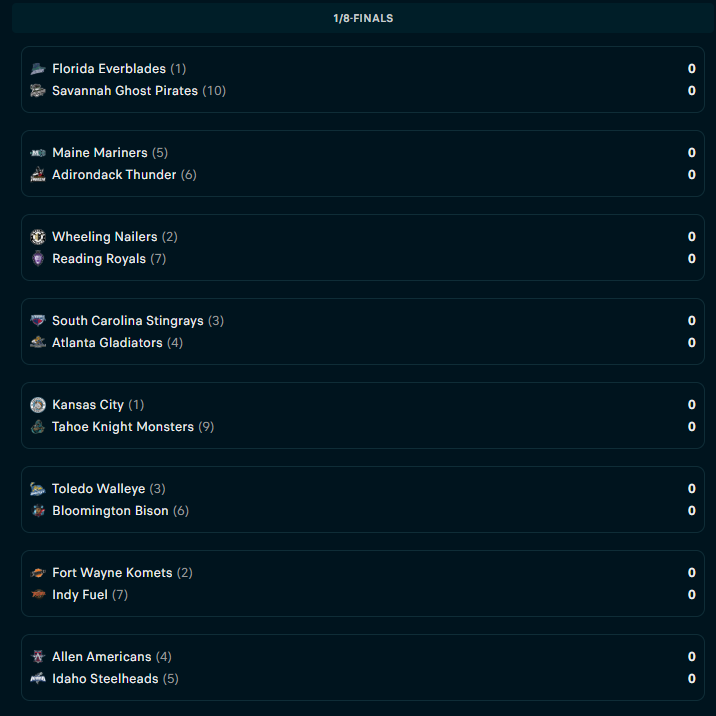Select Atlanta Gladiators team name

click(107, 343)
